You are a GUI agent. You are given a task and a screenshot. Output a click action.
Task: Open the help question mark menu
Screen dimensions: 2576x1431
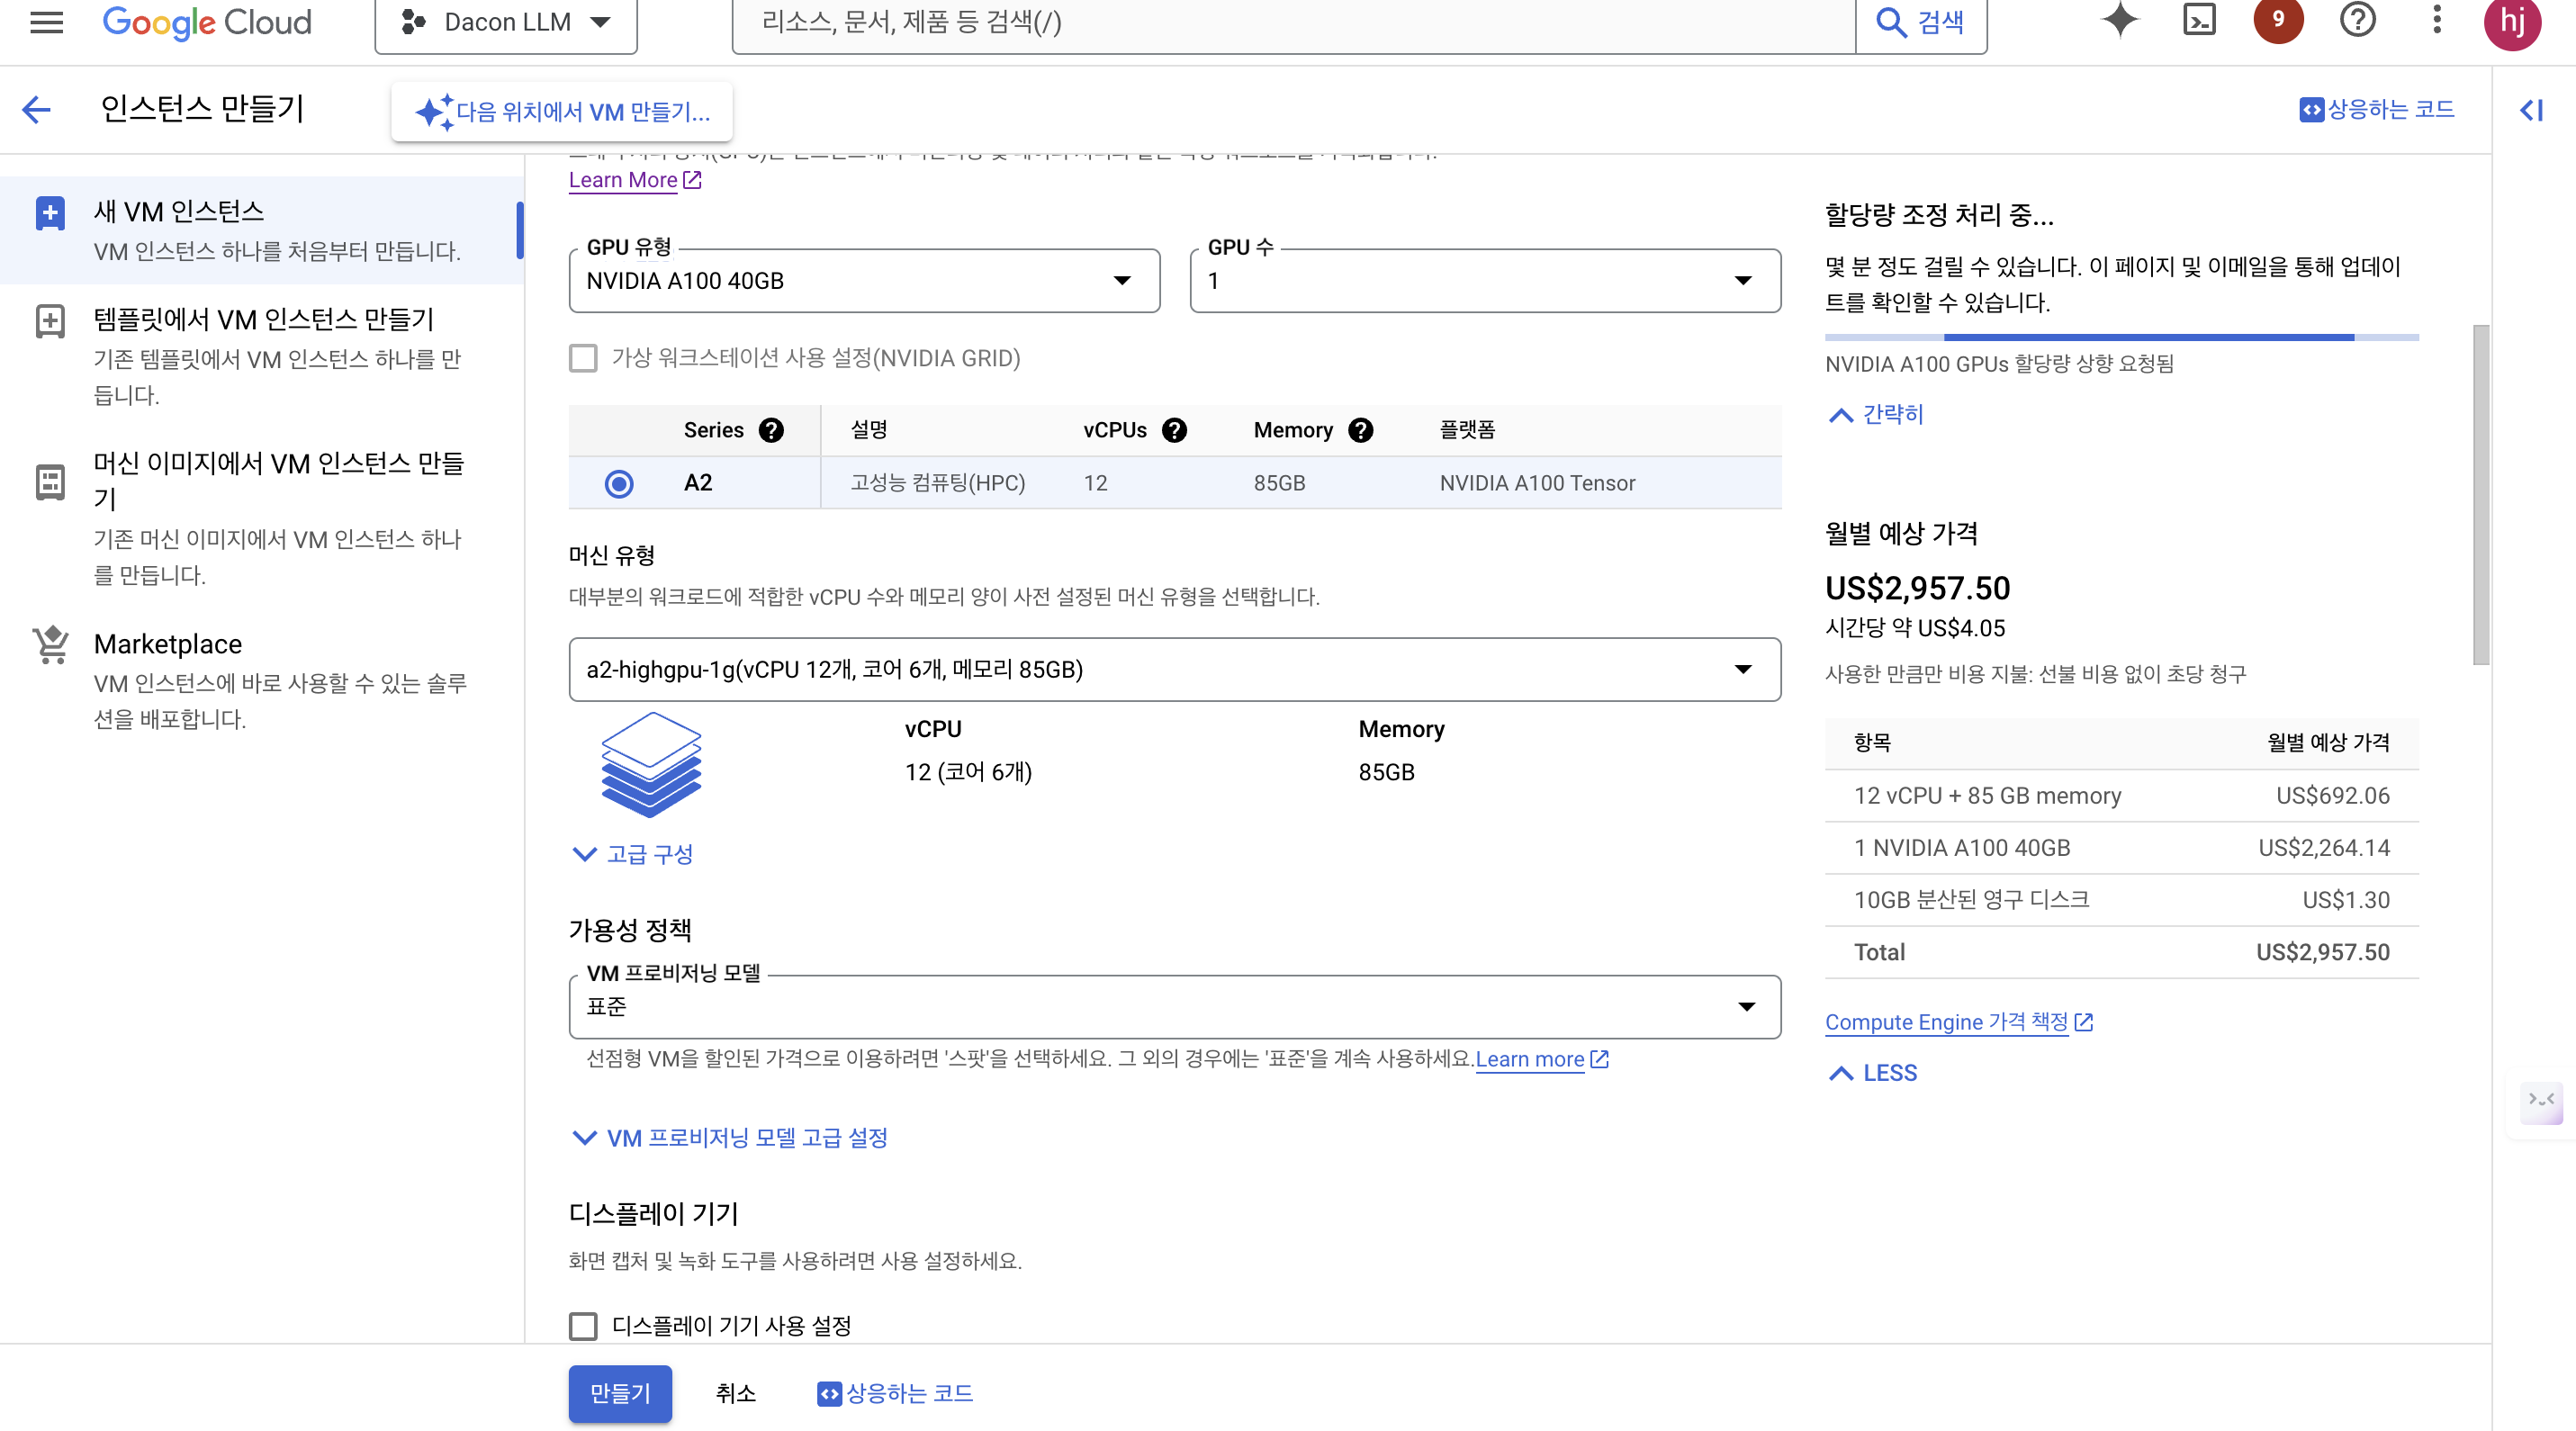point(2357,20)
